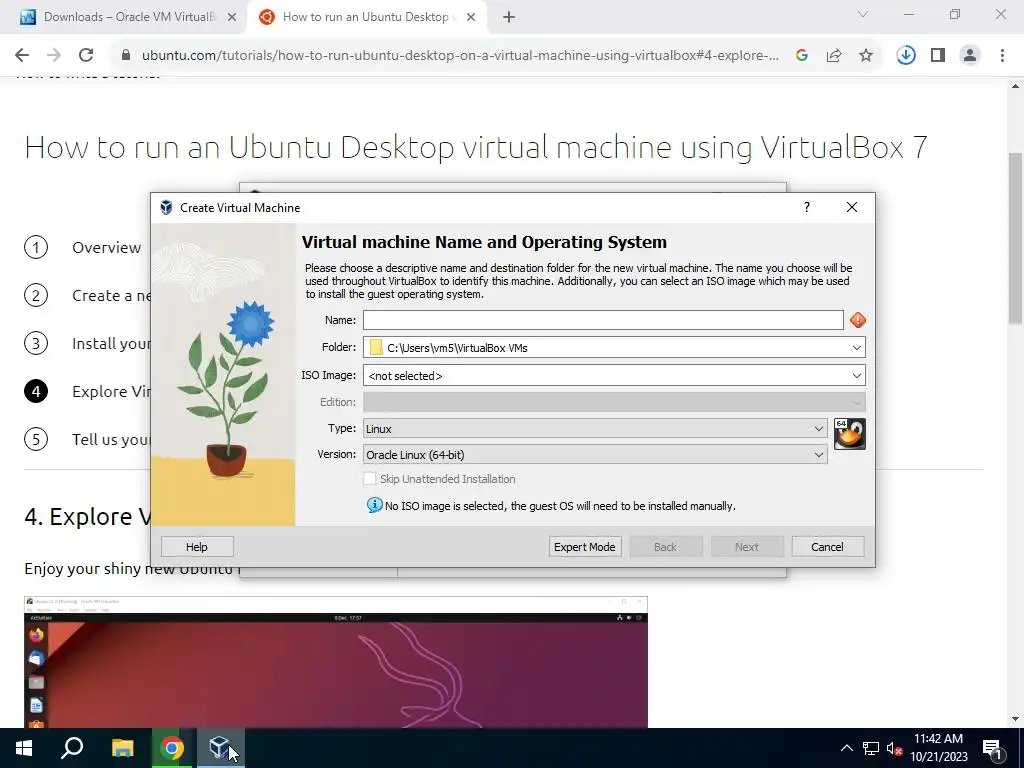Click VirtualBox icon on taskbar
1024x768 pixels.
coord(220,748)
